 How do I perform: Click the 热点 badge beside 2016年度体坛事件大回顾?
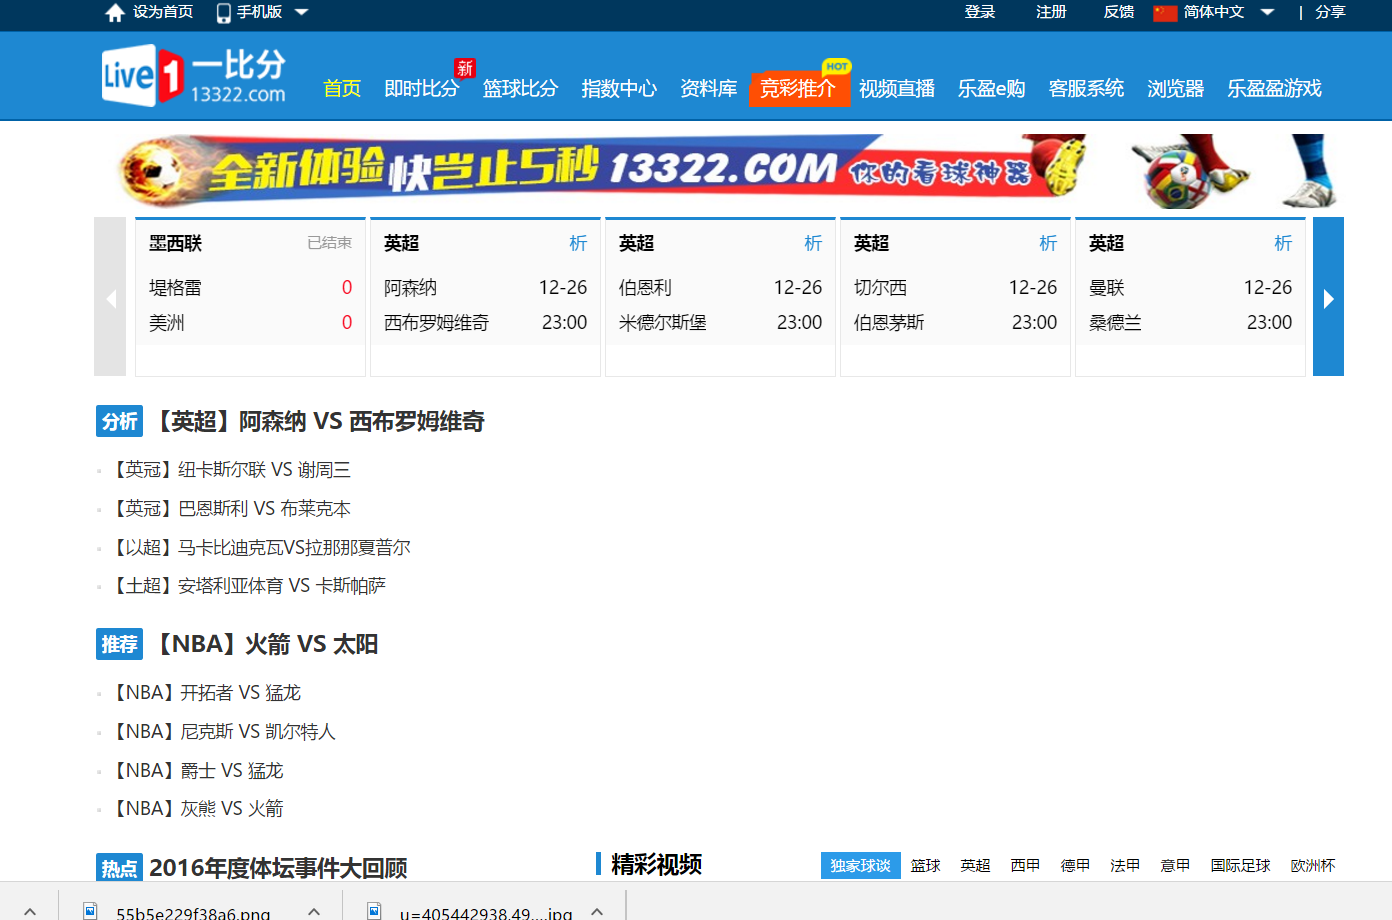click(119, 868)
